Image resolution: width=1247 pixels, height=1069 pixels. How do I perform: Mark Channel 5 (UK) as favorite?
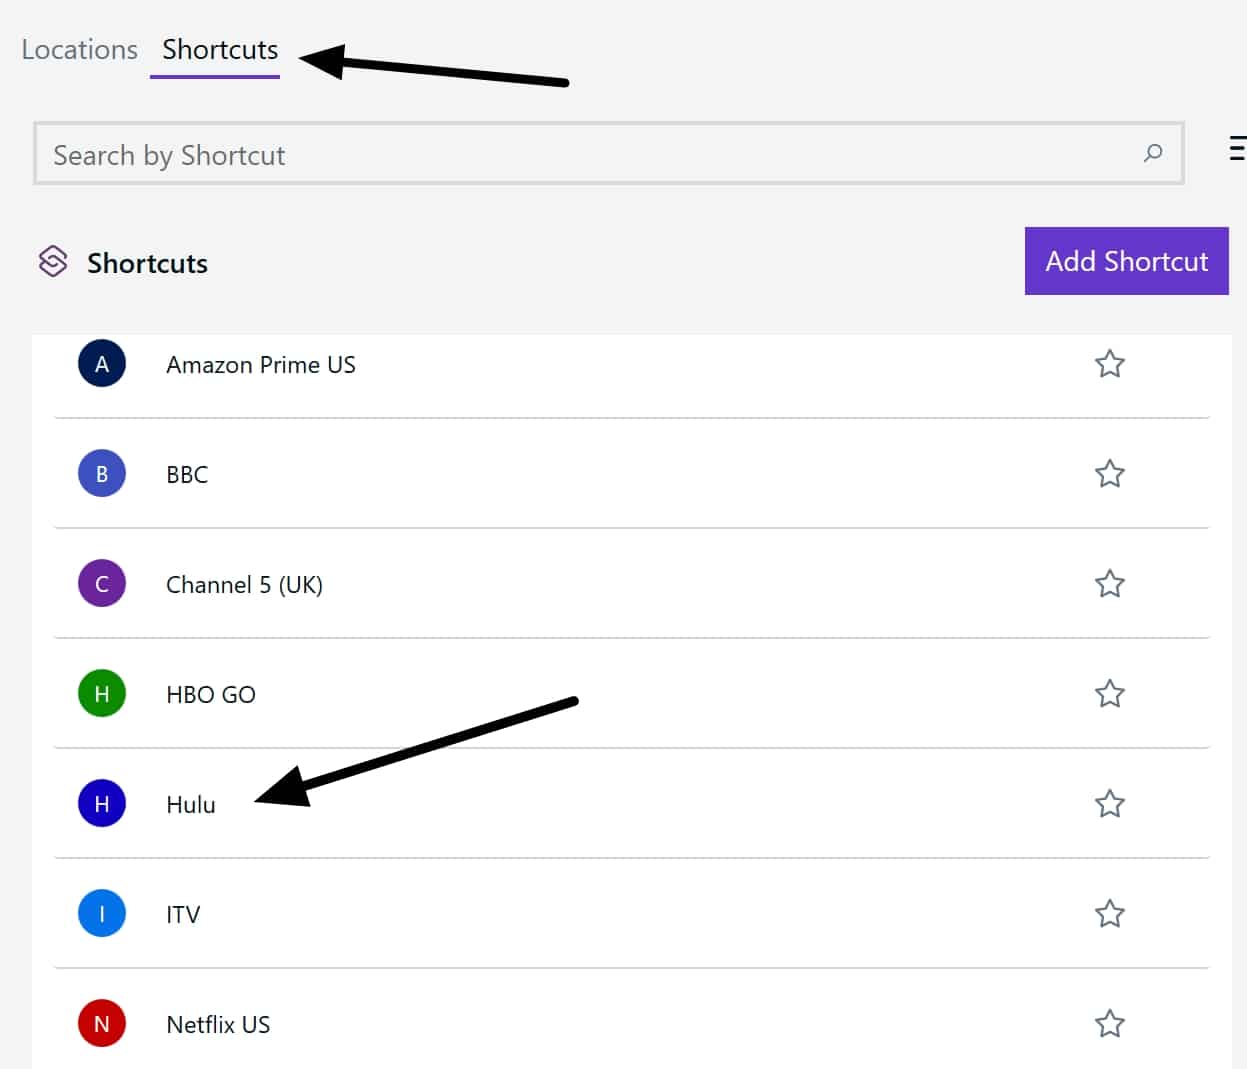[x=1110, y=584]
